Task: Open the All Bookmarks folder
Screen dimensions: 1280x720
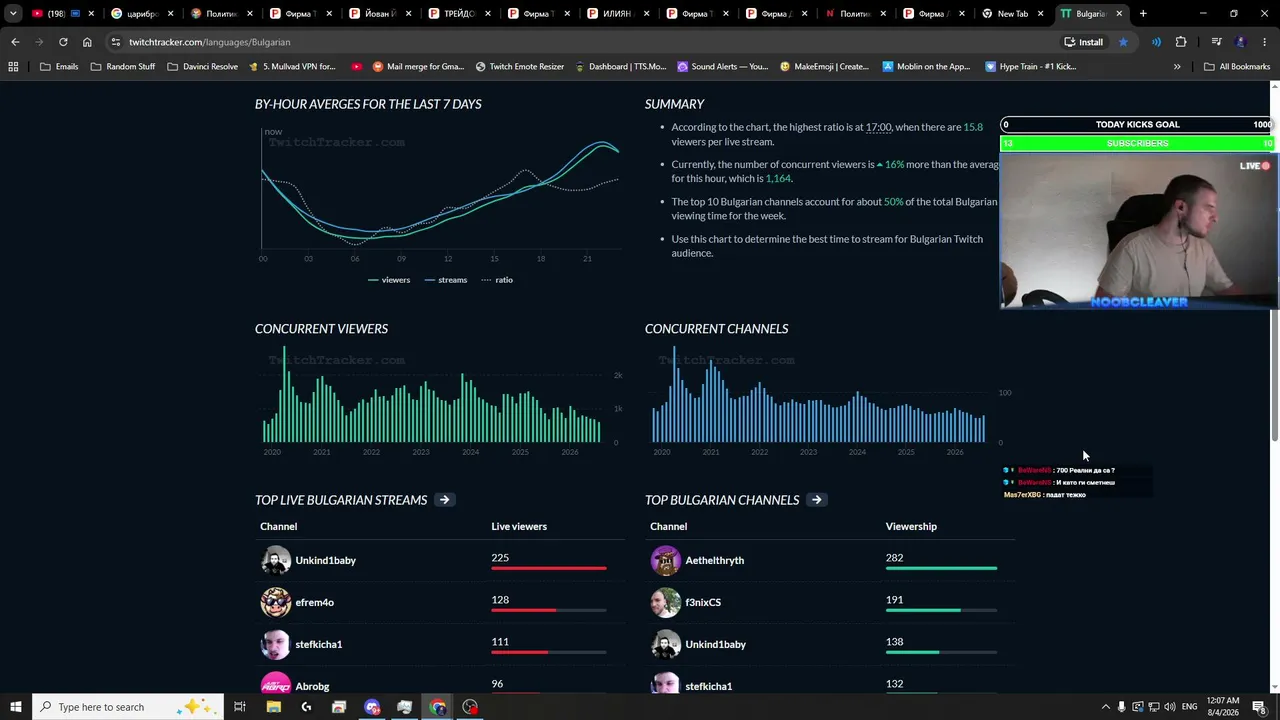Action: (x=1237, y=67)
